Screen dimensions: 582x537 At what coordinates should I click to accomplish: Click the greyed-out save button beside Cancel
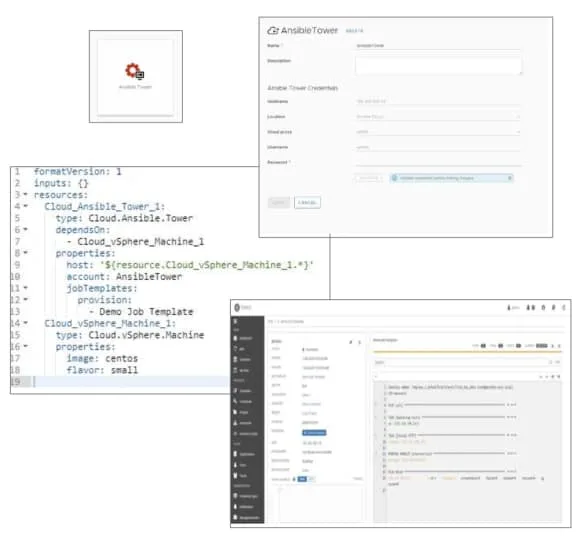click(278, 202)
